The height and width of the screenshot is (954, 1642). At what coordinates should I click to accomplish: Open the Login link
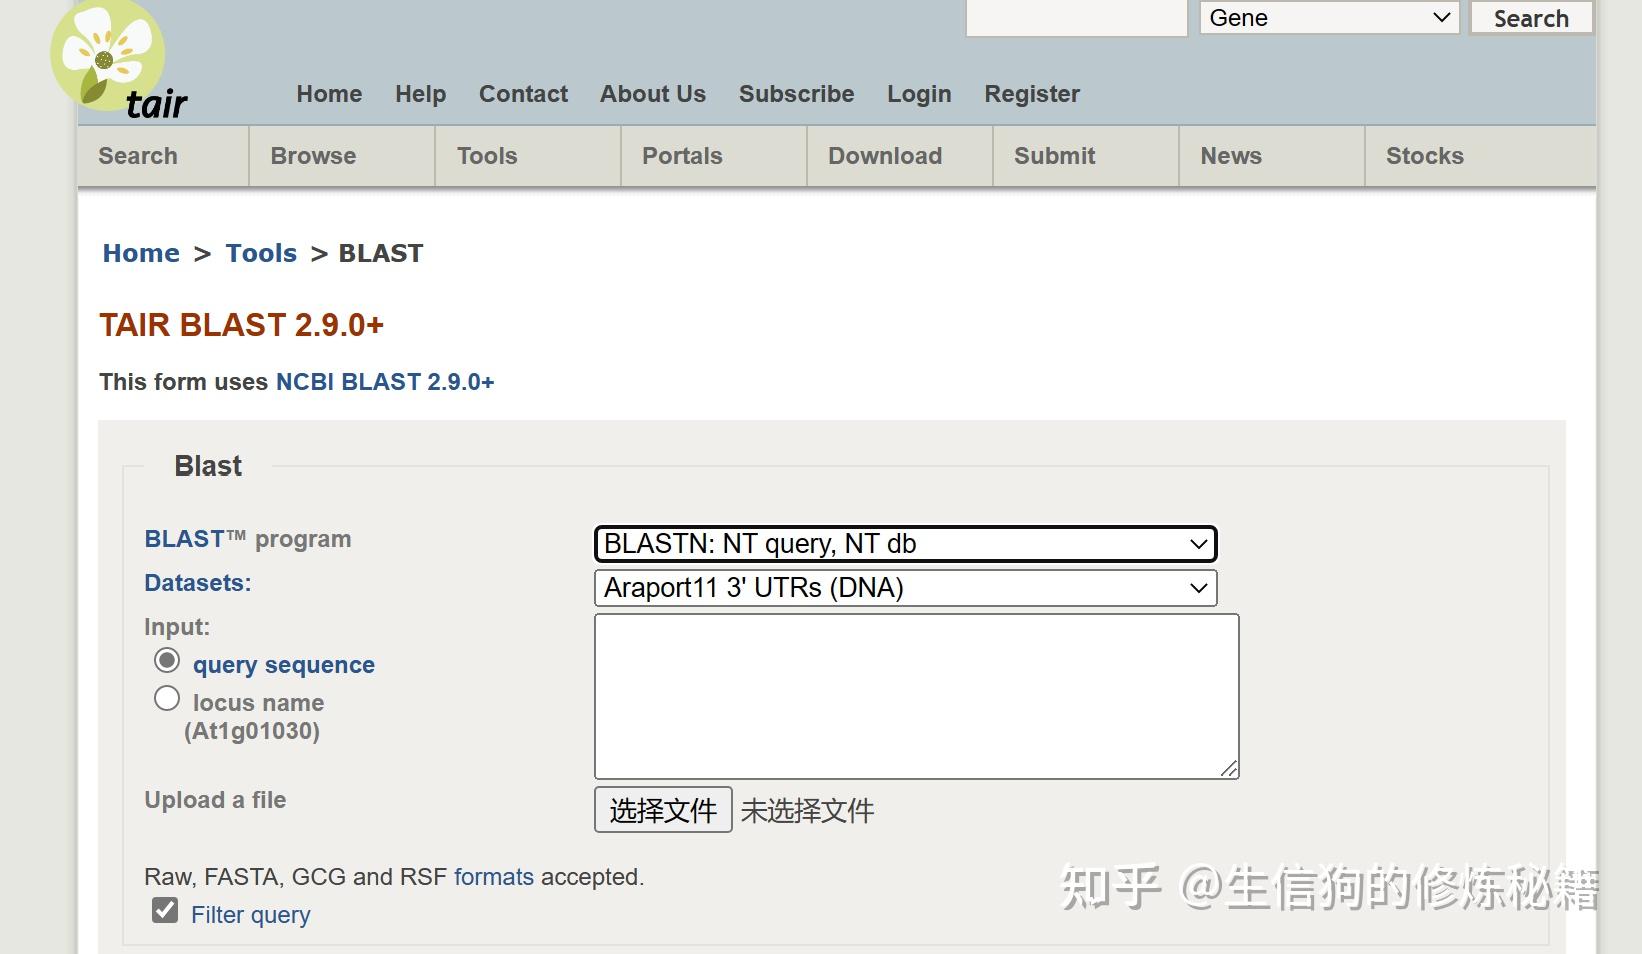pyautogui.click(x=919, y=94)
